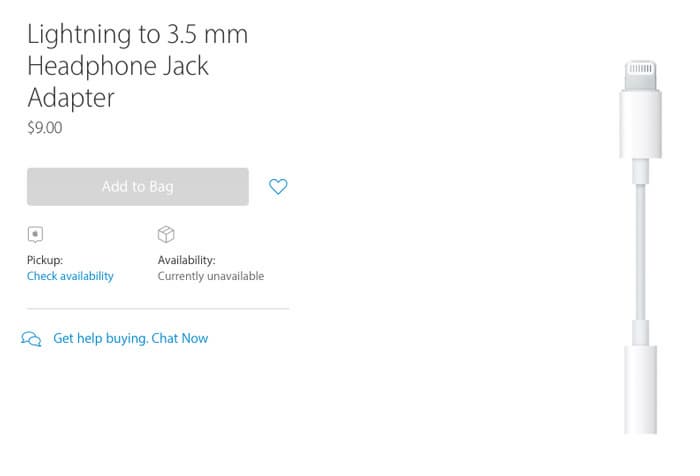700x476 pixels.
Task: Open the Check availability link
Action: tap(70, 276)
